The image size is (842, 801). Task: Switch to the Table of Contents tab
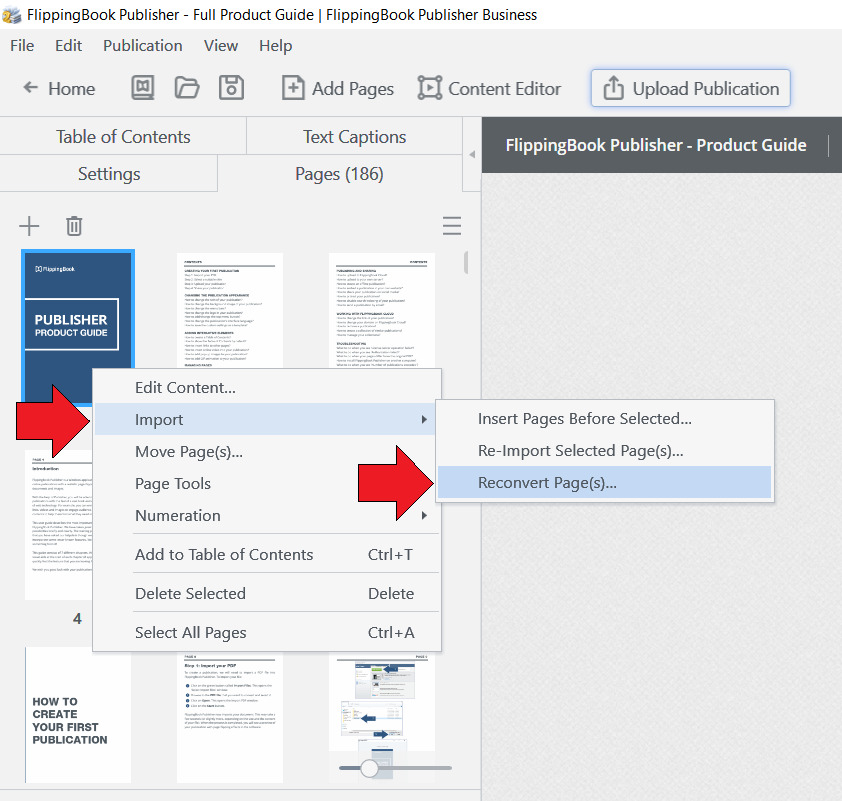[x=123, y=136]
